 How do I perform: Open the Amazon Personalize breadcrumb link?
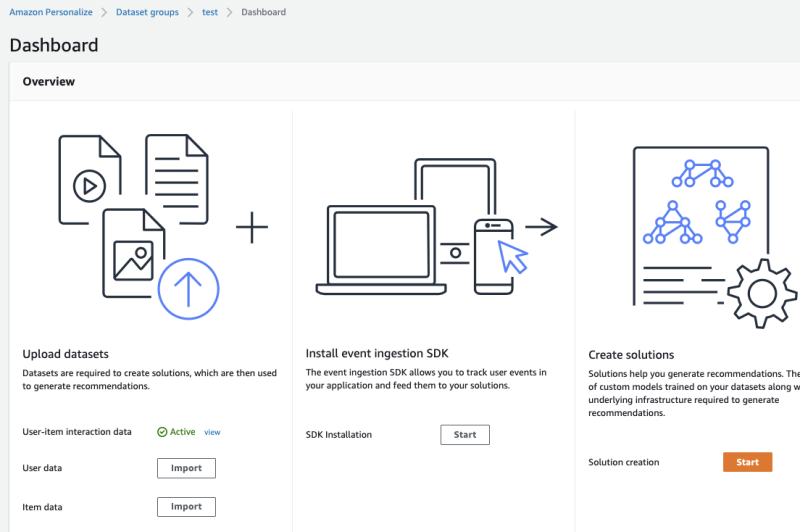50,12
